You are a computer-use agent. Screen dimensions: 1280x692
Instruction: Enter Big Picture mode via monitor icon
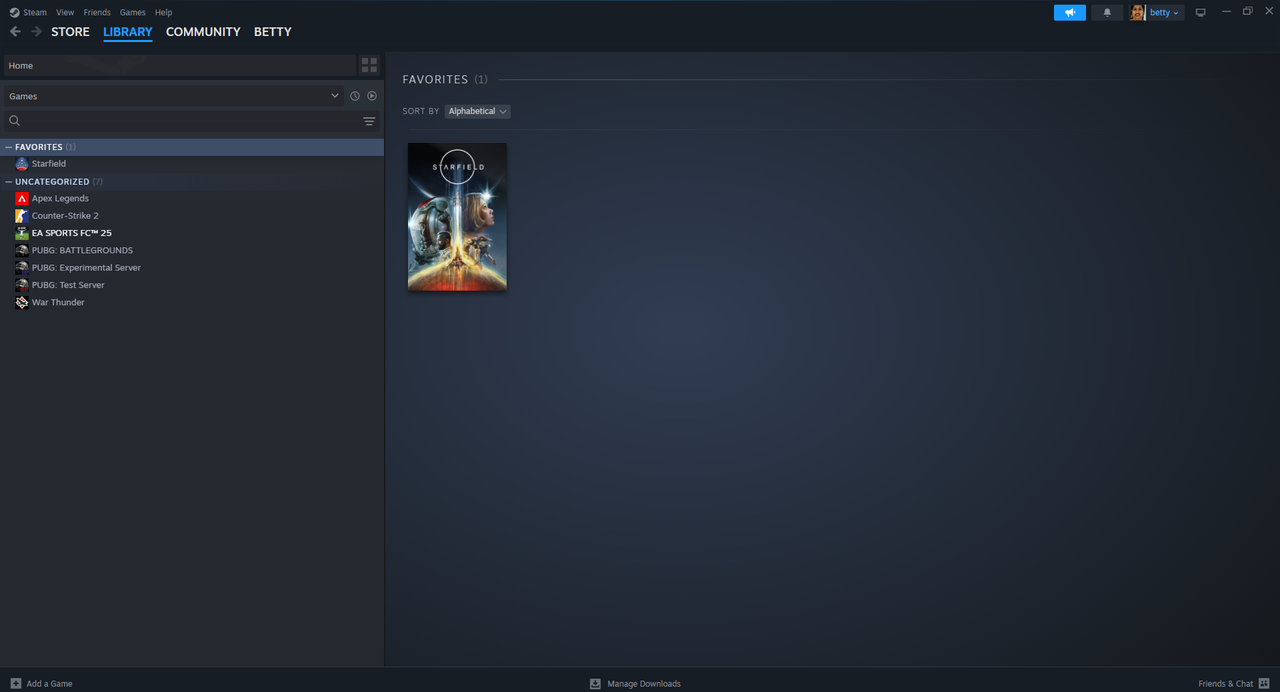1201,12
